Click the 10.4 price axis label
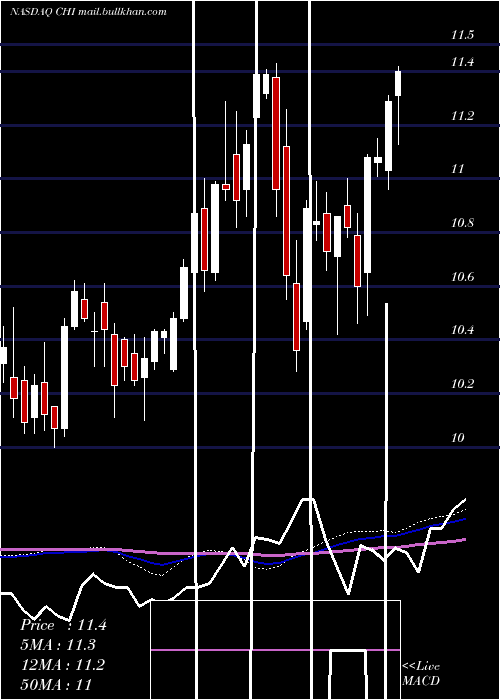Viewport: 500px width, 700px height. click(462, 330)
